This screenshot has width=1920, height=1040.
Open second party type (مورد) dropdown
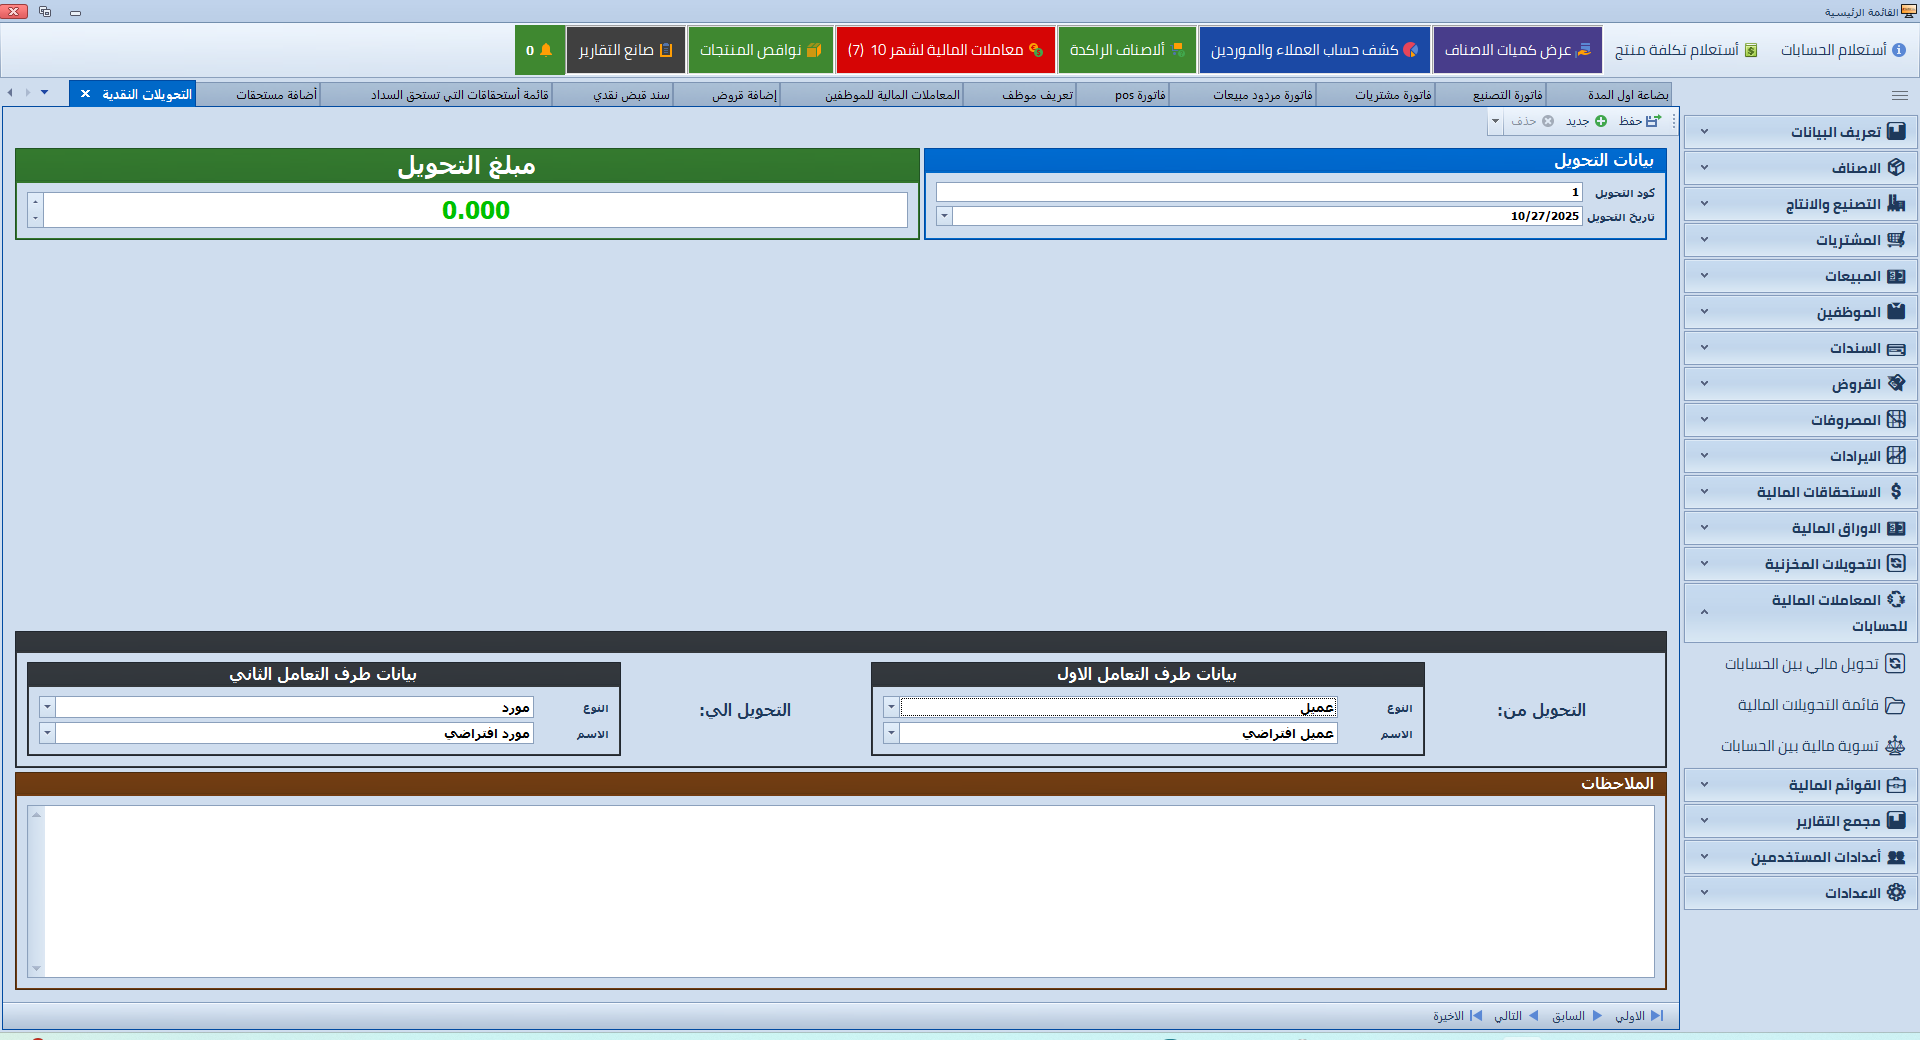pos(47,707)
